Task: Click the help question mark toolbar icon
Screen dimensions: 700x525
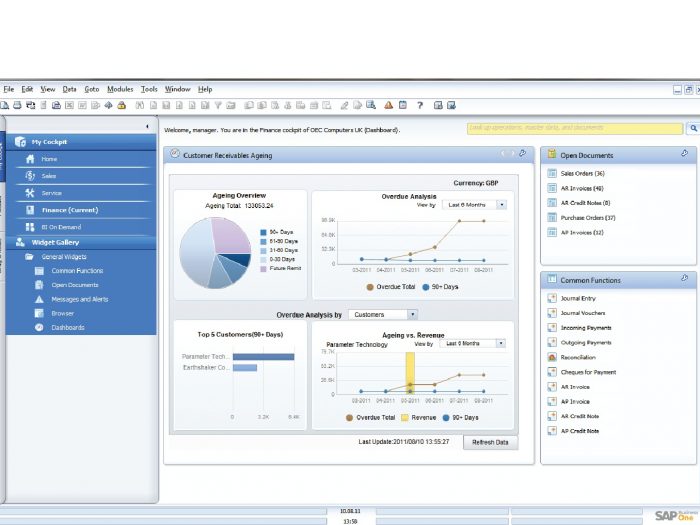Action: pos(420,105)
